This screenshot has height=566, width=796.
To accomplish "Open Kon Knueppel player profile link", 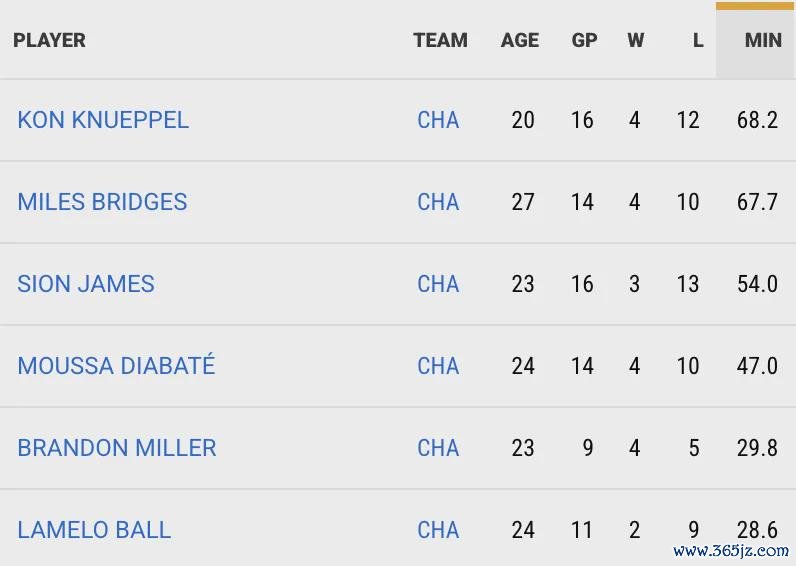I will pyautogui.click(x=103, y=120).
